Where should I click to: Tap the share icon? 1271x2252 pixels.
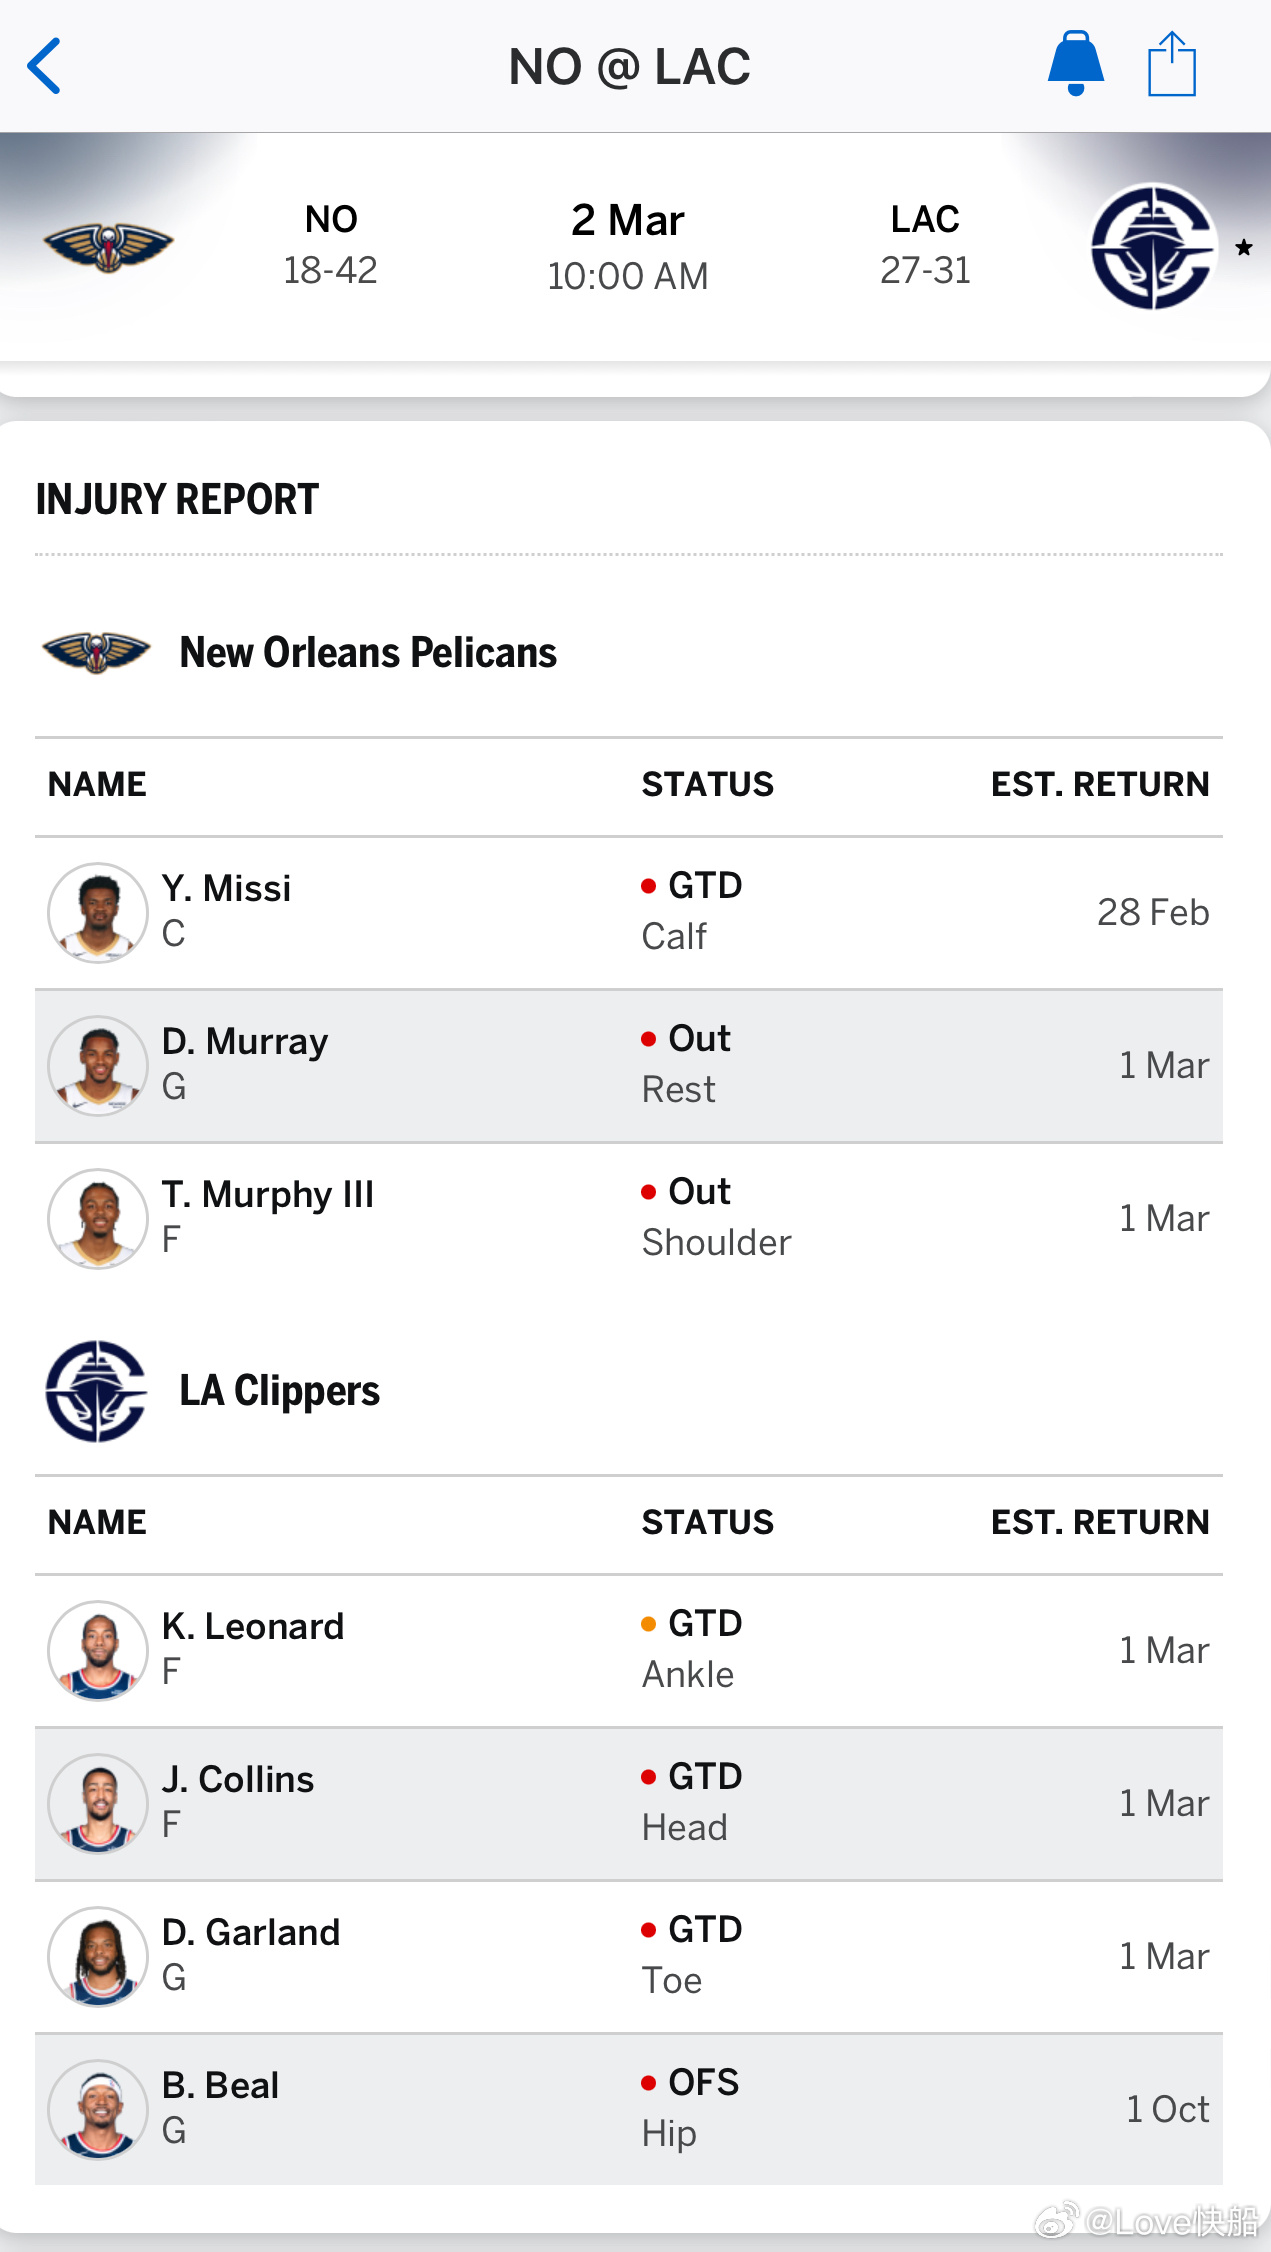1172,65
